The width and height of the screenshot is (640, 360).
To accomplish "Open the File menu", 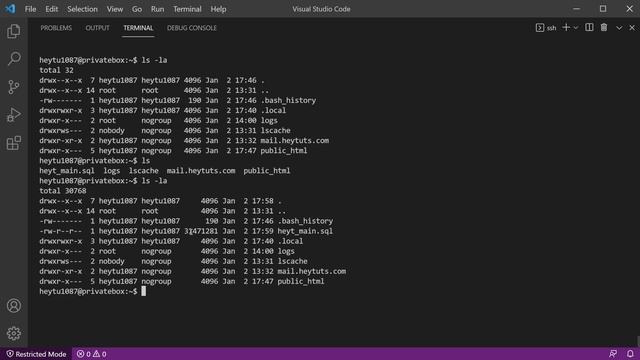I will (30, 9).
